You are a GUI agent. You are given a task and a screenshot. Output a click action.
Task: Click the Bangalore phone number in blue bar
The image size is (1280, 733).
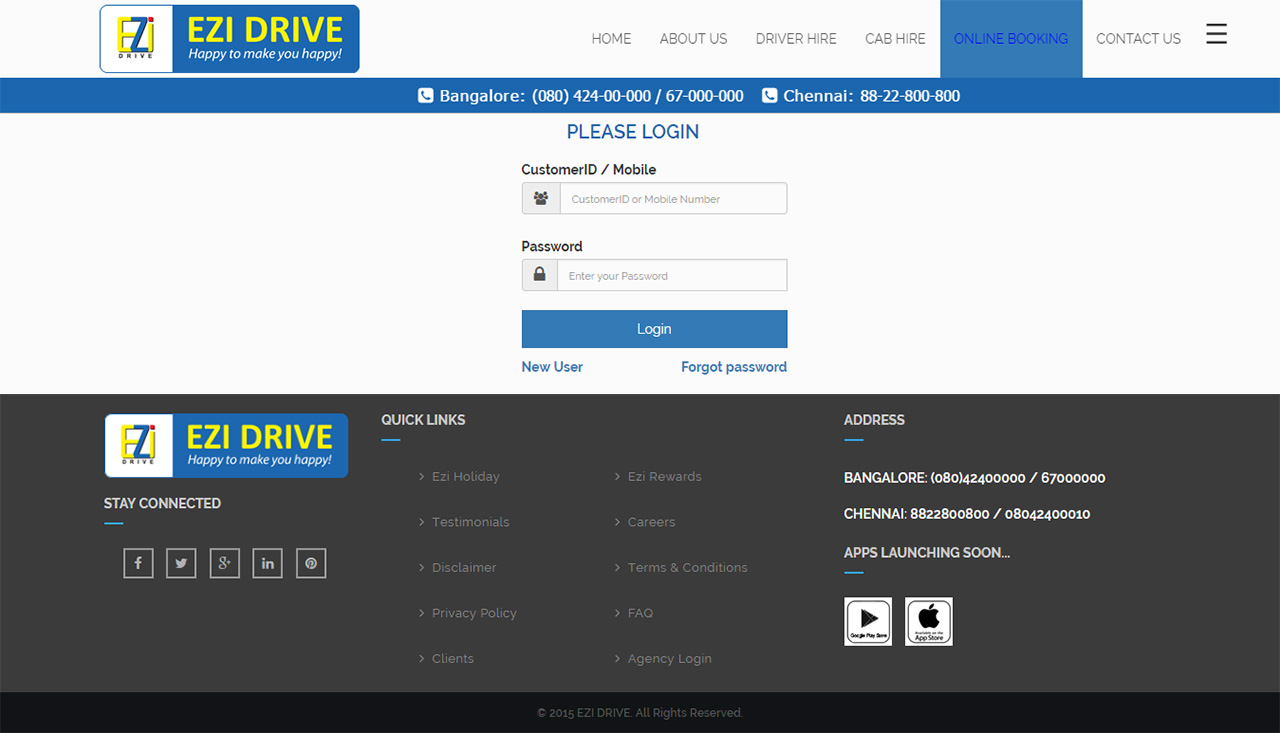click(638, 96)
